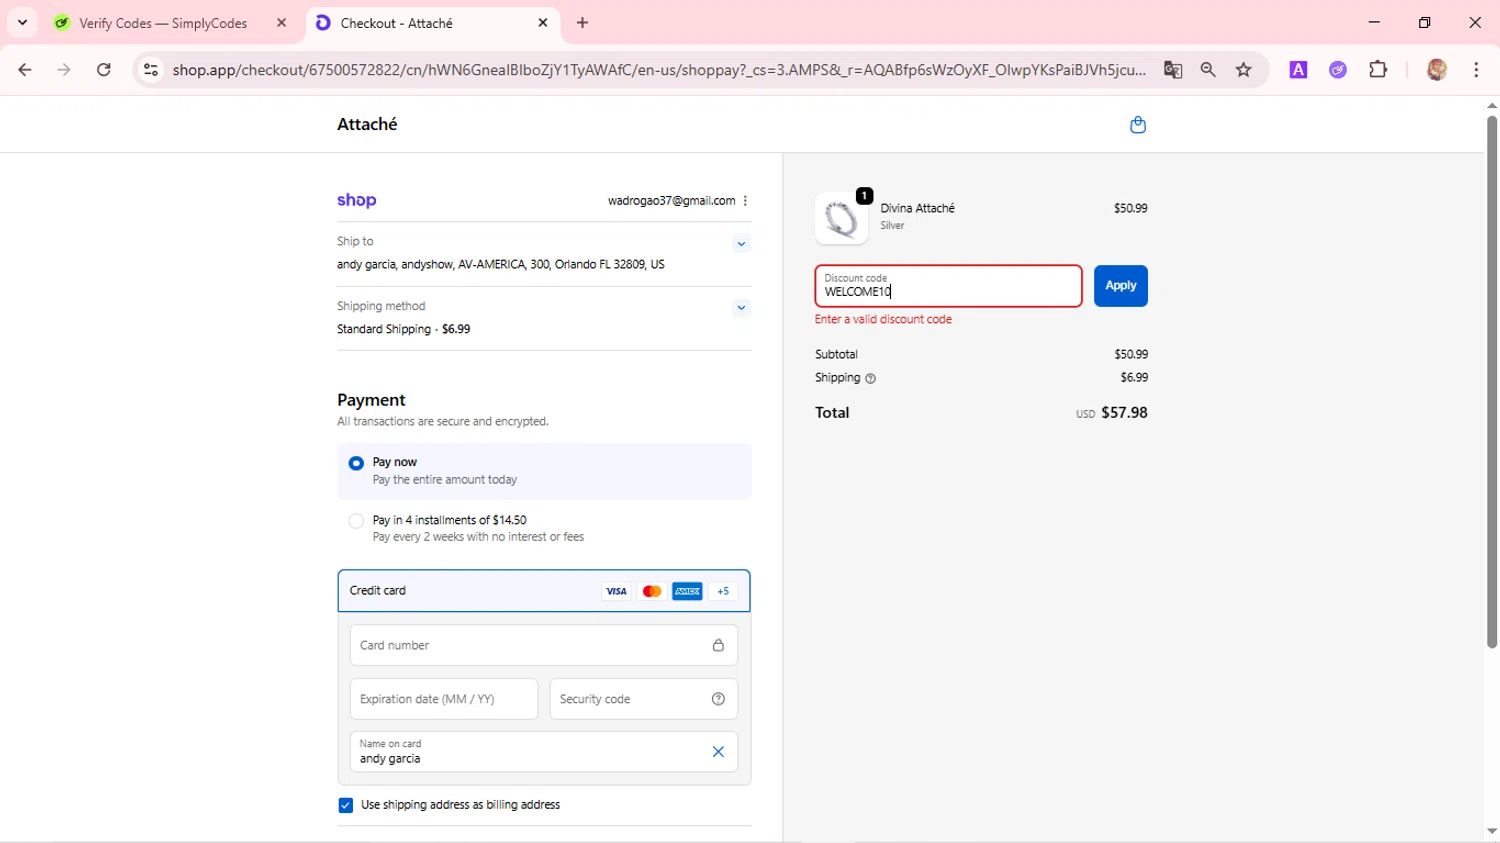
Task: Expand the Shipping method section
Action: [x=741, y=308]
